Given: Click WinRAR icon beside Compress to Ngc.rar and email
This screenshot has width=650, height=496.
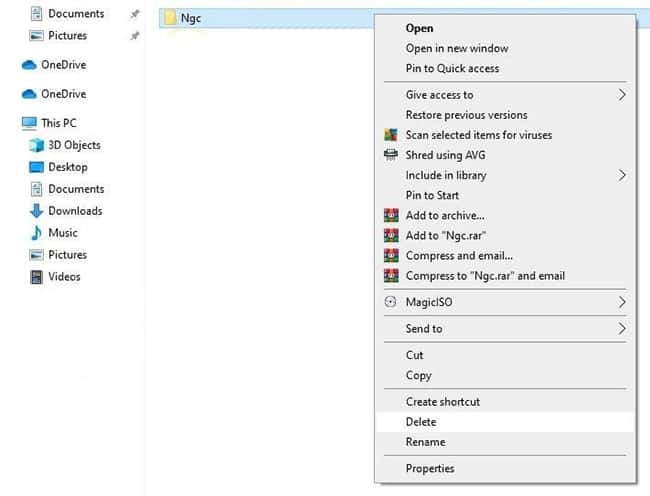Looking at the screenshot, I should (391, 276).
